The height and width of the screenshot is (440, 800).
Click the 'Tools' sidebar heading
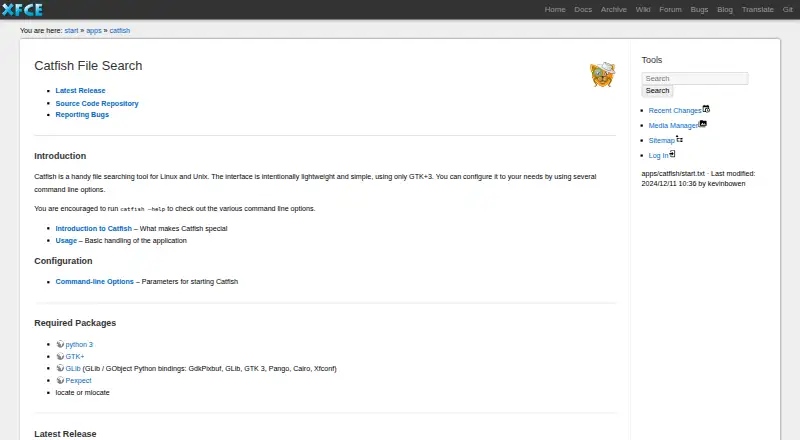(x=652, y=60)
